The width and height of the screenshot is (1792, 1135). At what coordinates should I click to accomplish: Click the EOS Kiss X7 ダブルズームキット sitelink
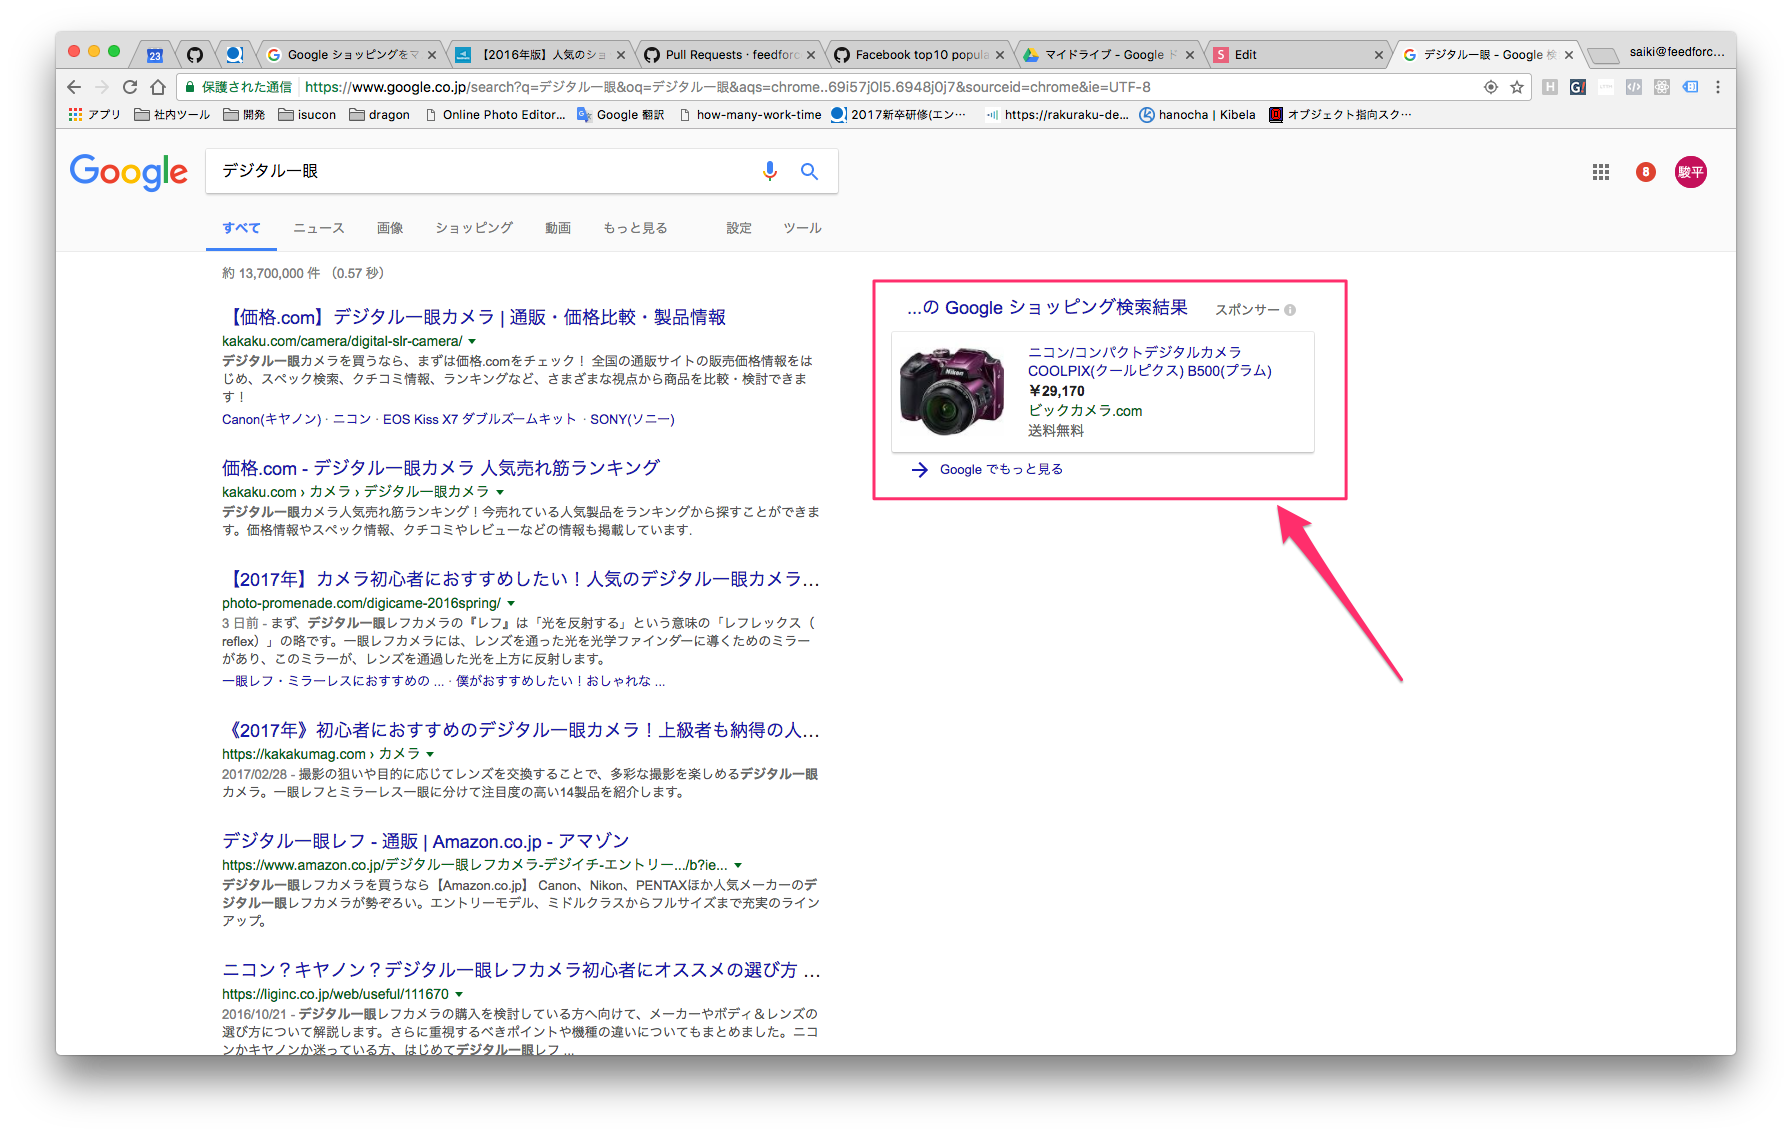(x=479, y=420)
